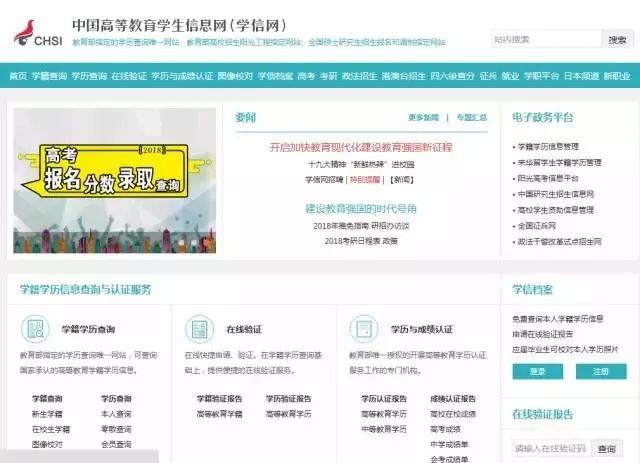Click the 学籍学历查询 service heading

pos(88,329)
